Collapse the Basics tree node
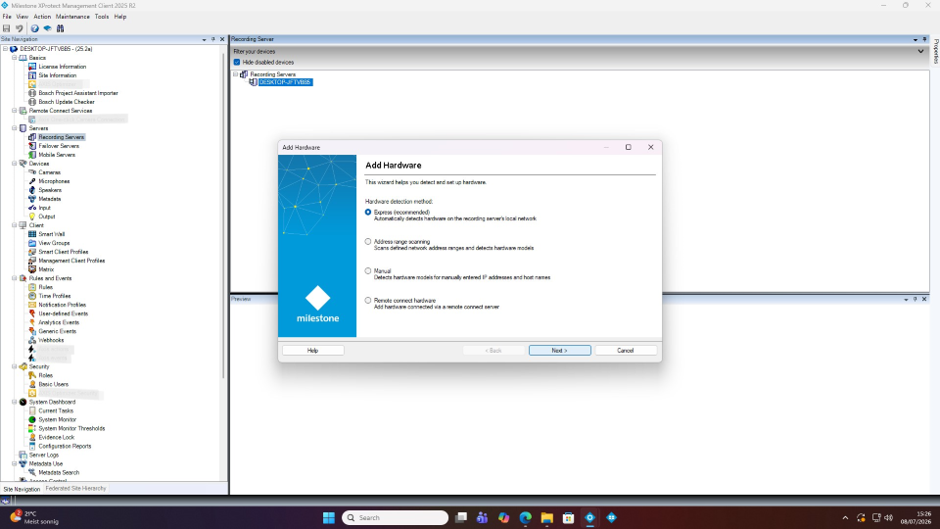The height and width of the screenshot is (529, 940). click(14, 58)
